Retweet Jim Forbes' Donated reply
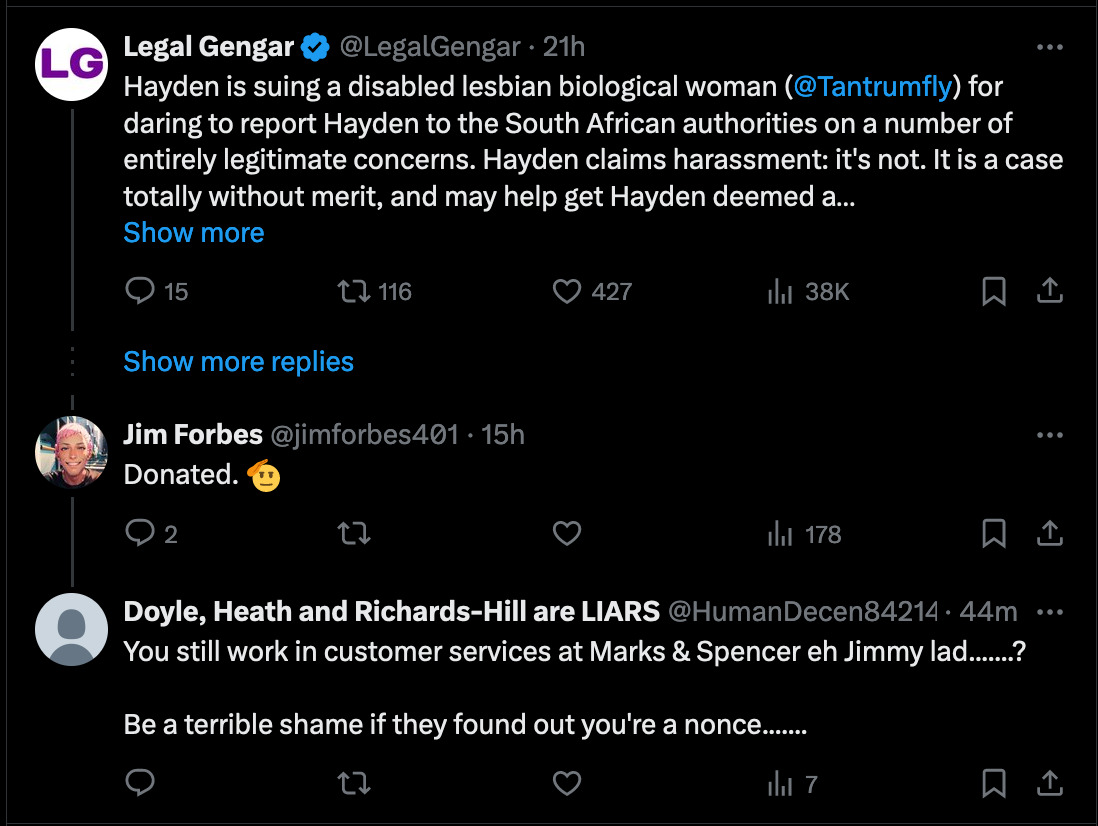This screenshot has height=826, width=1098. (x=354, y=535)
